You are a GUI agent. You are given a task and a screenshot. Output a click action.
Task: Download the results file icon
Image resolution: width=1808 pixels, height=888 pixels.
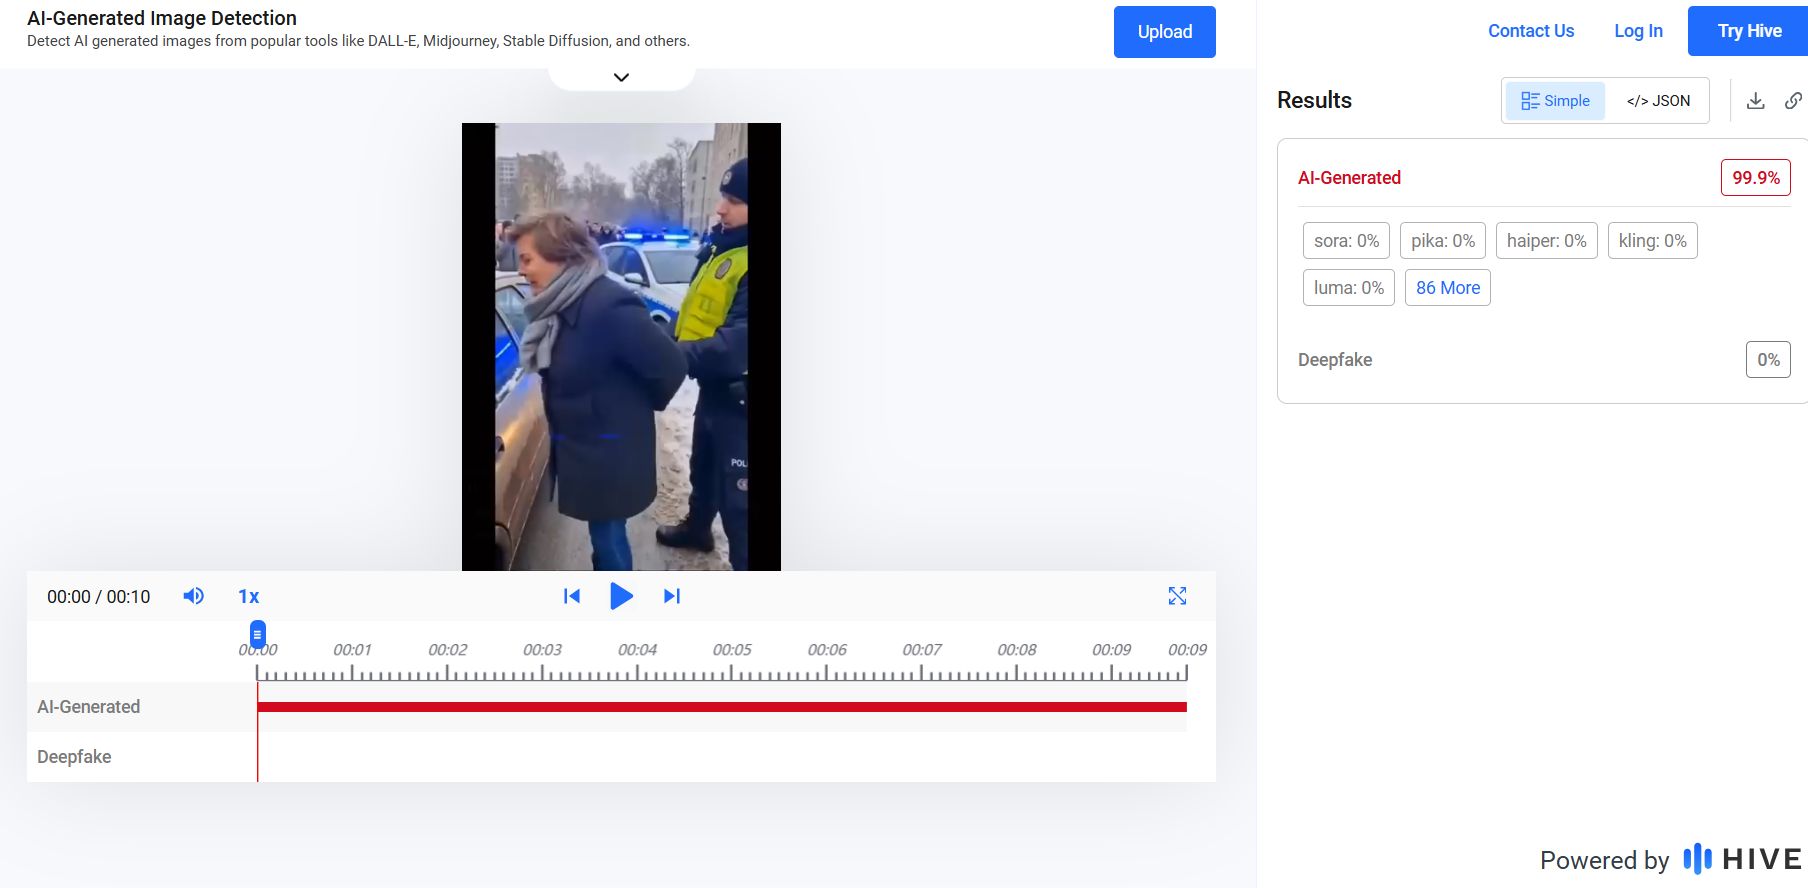1755,100
